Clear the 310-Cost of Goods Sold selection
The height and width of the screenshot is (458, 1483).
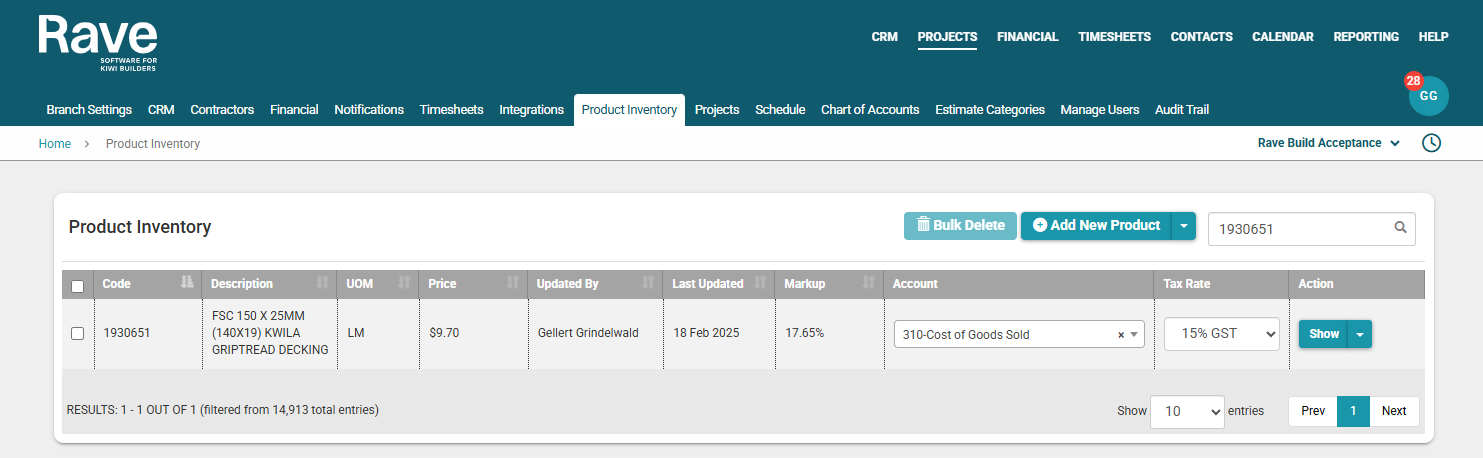click(x=1121, y=335)
